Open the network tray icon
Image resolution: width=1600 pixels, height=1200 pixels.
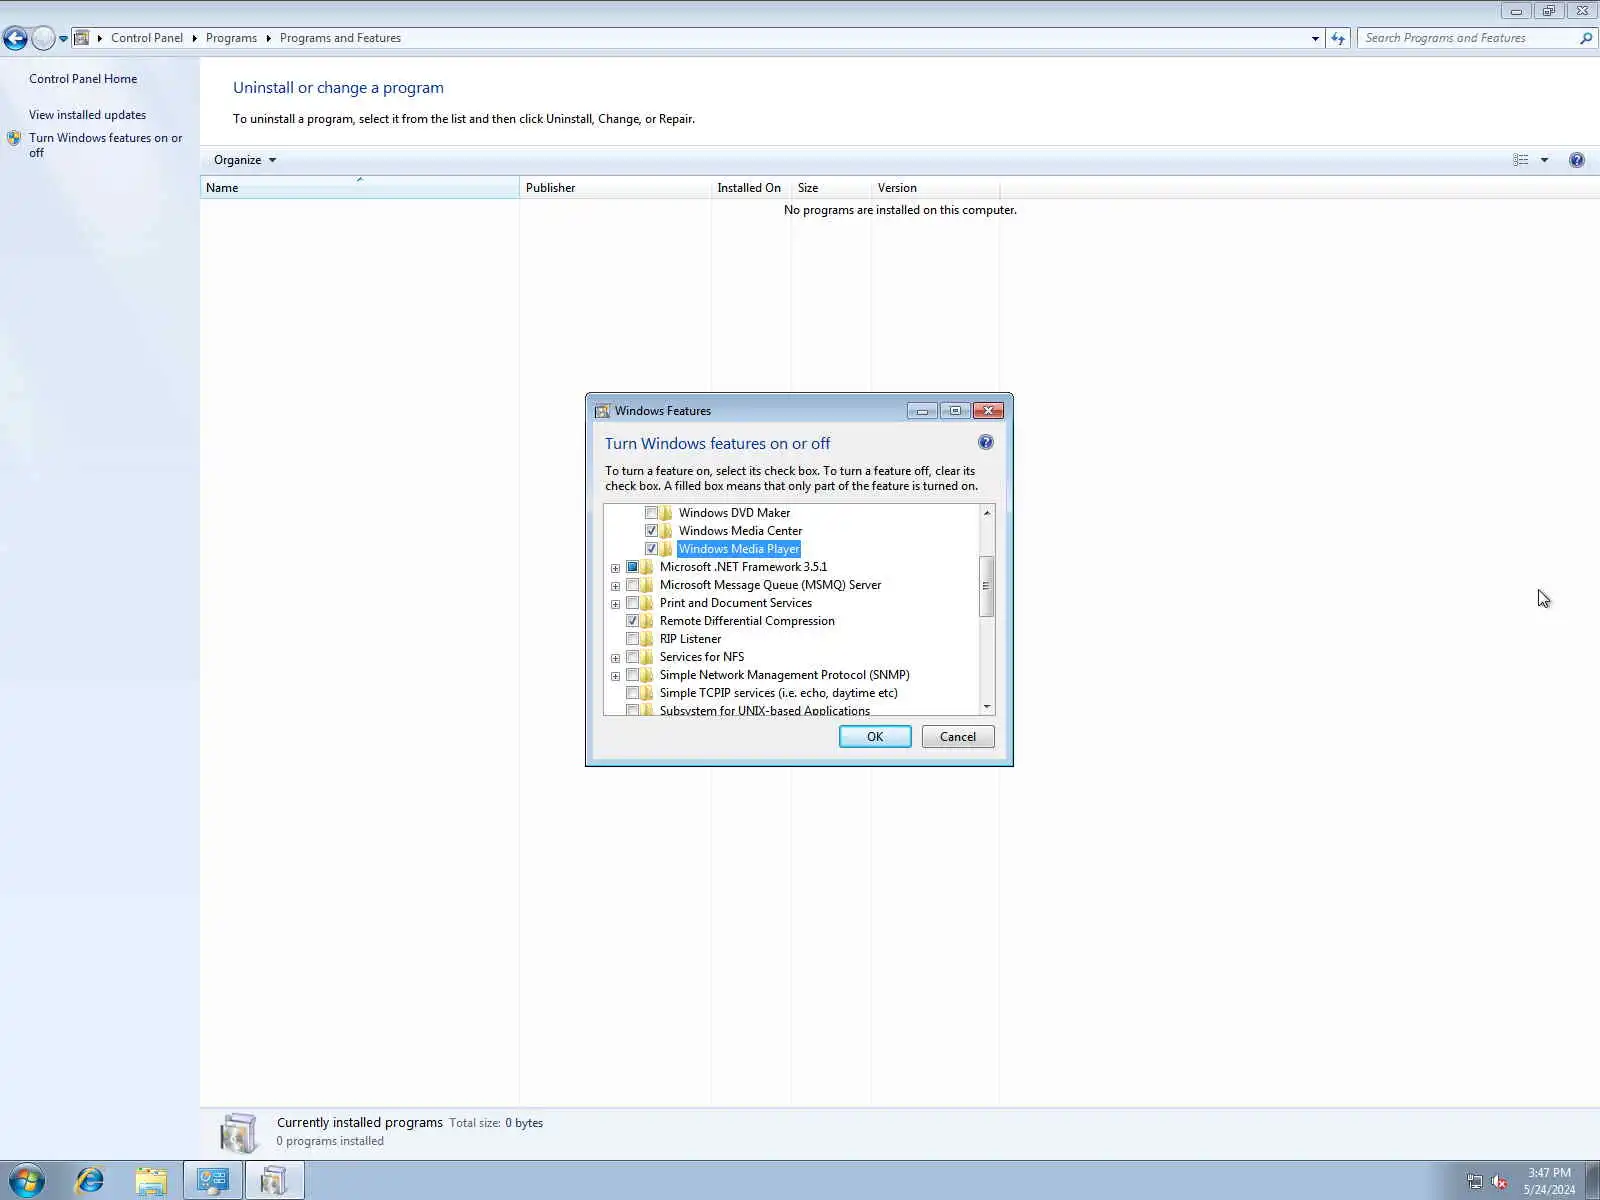(x=1474, y=1182)
